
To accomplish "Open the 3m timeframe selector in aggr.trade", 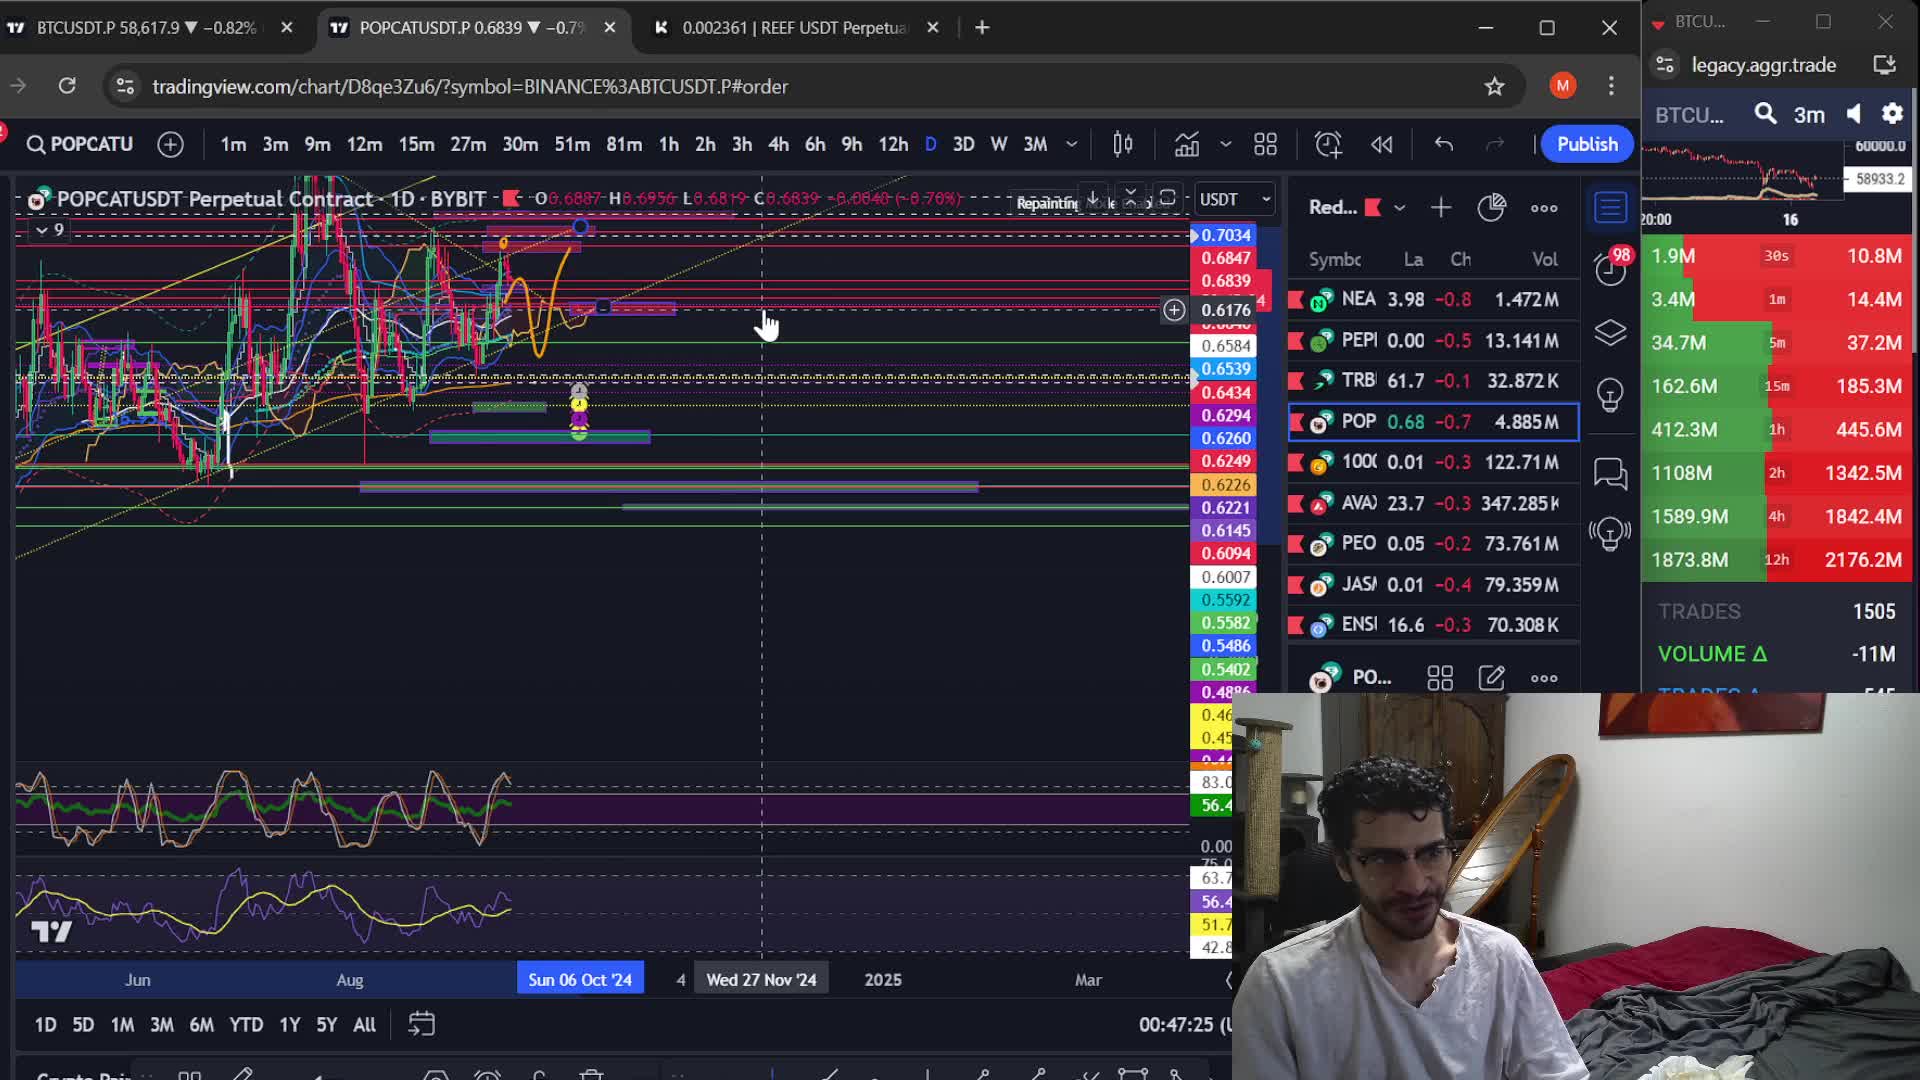I will [x=1809, y=115].
